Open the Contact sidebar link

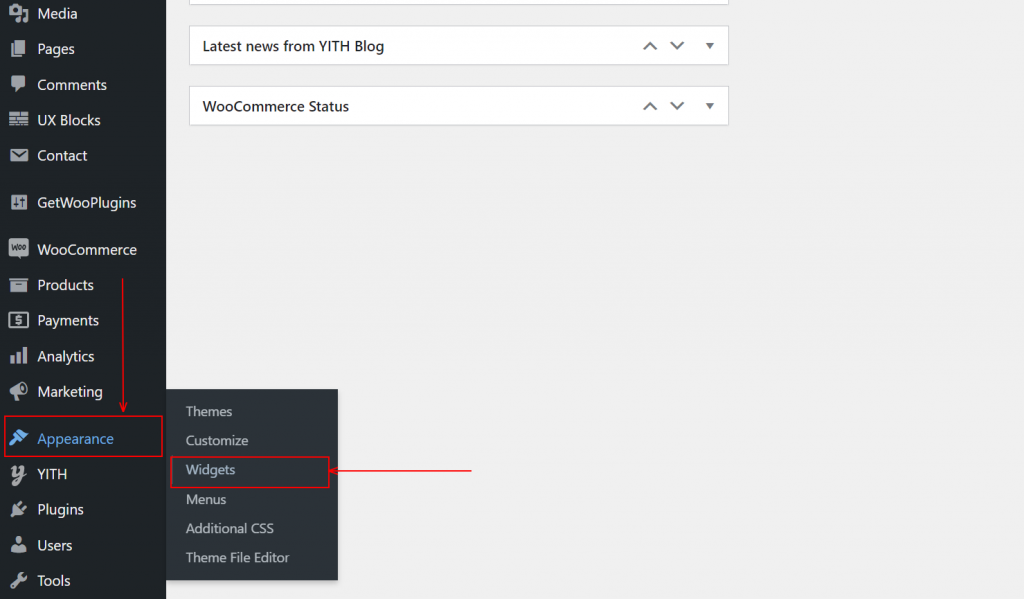pos(62,155)
